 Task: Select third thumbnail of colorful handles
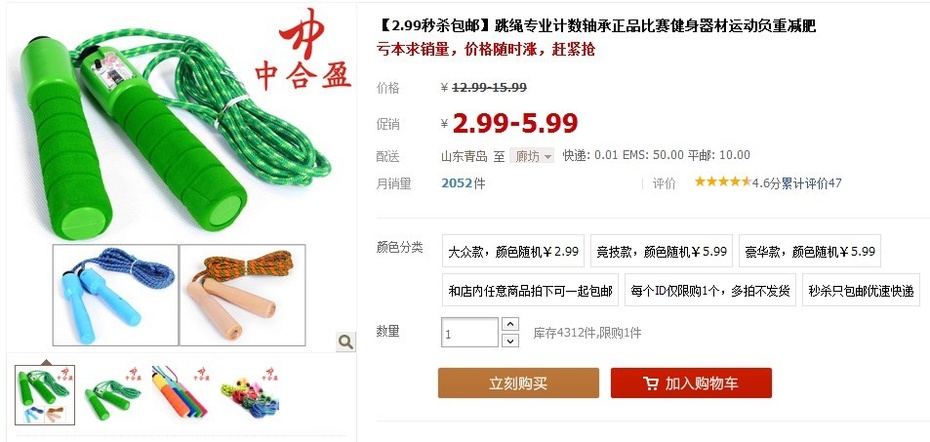click(180, 392)
